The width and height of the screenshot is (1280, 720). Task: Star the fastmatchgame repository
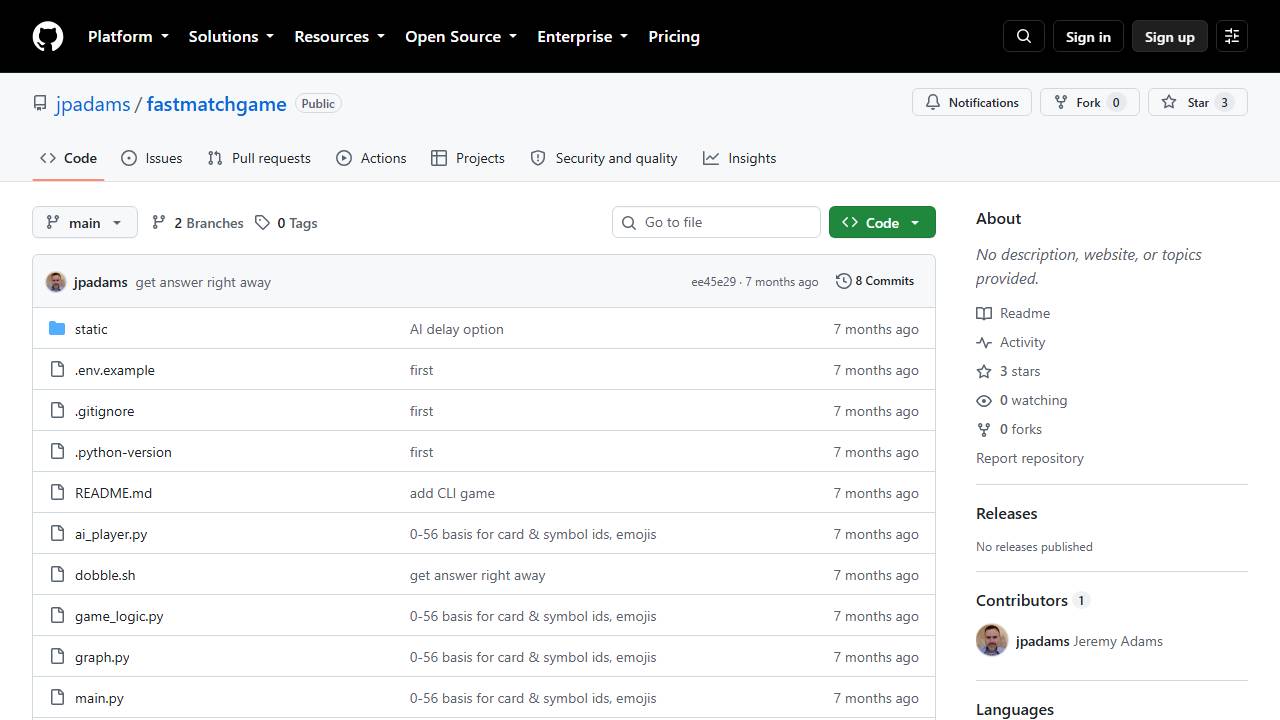(1198, 102)
